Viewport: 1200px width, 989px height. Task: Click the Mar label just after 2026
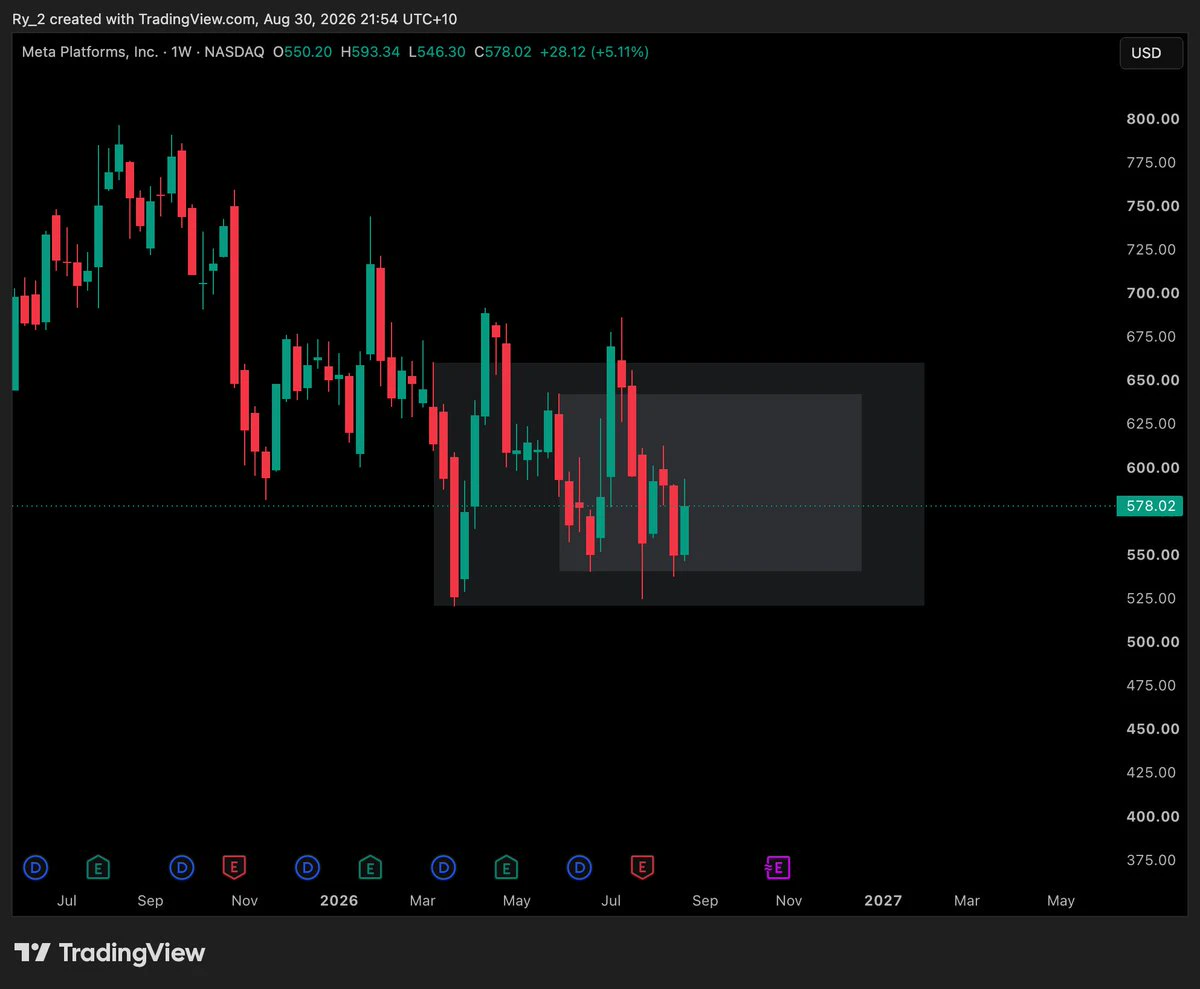(422, 901)
